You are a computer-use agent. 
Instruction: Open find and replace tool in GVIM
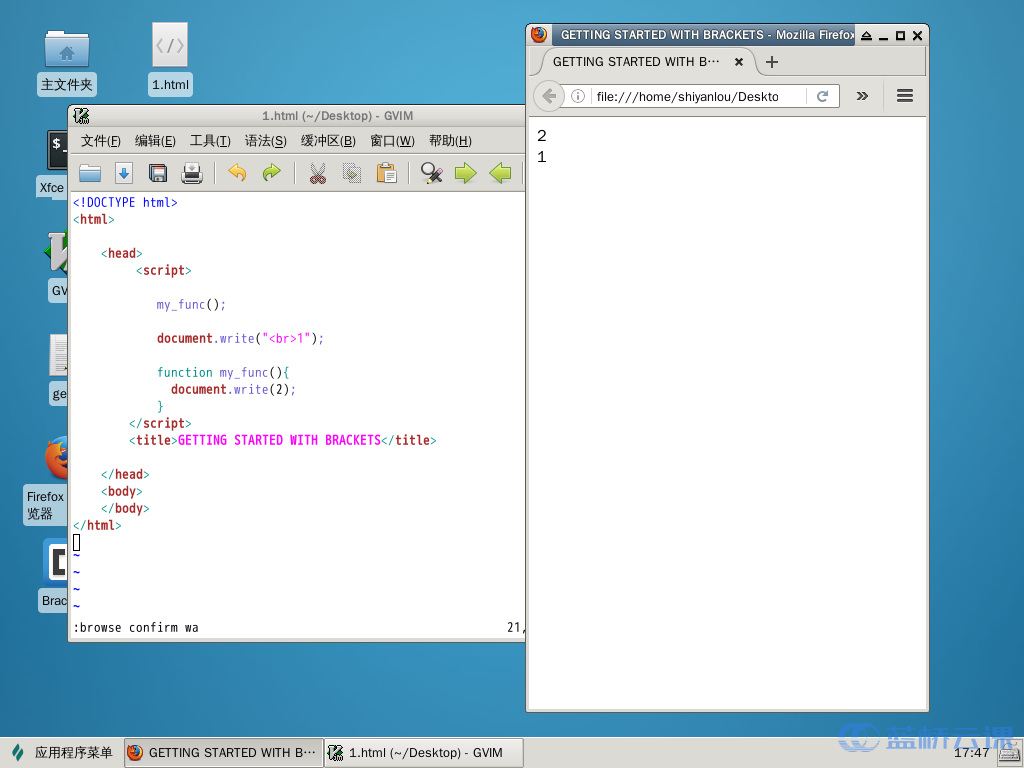pos(432,173)
